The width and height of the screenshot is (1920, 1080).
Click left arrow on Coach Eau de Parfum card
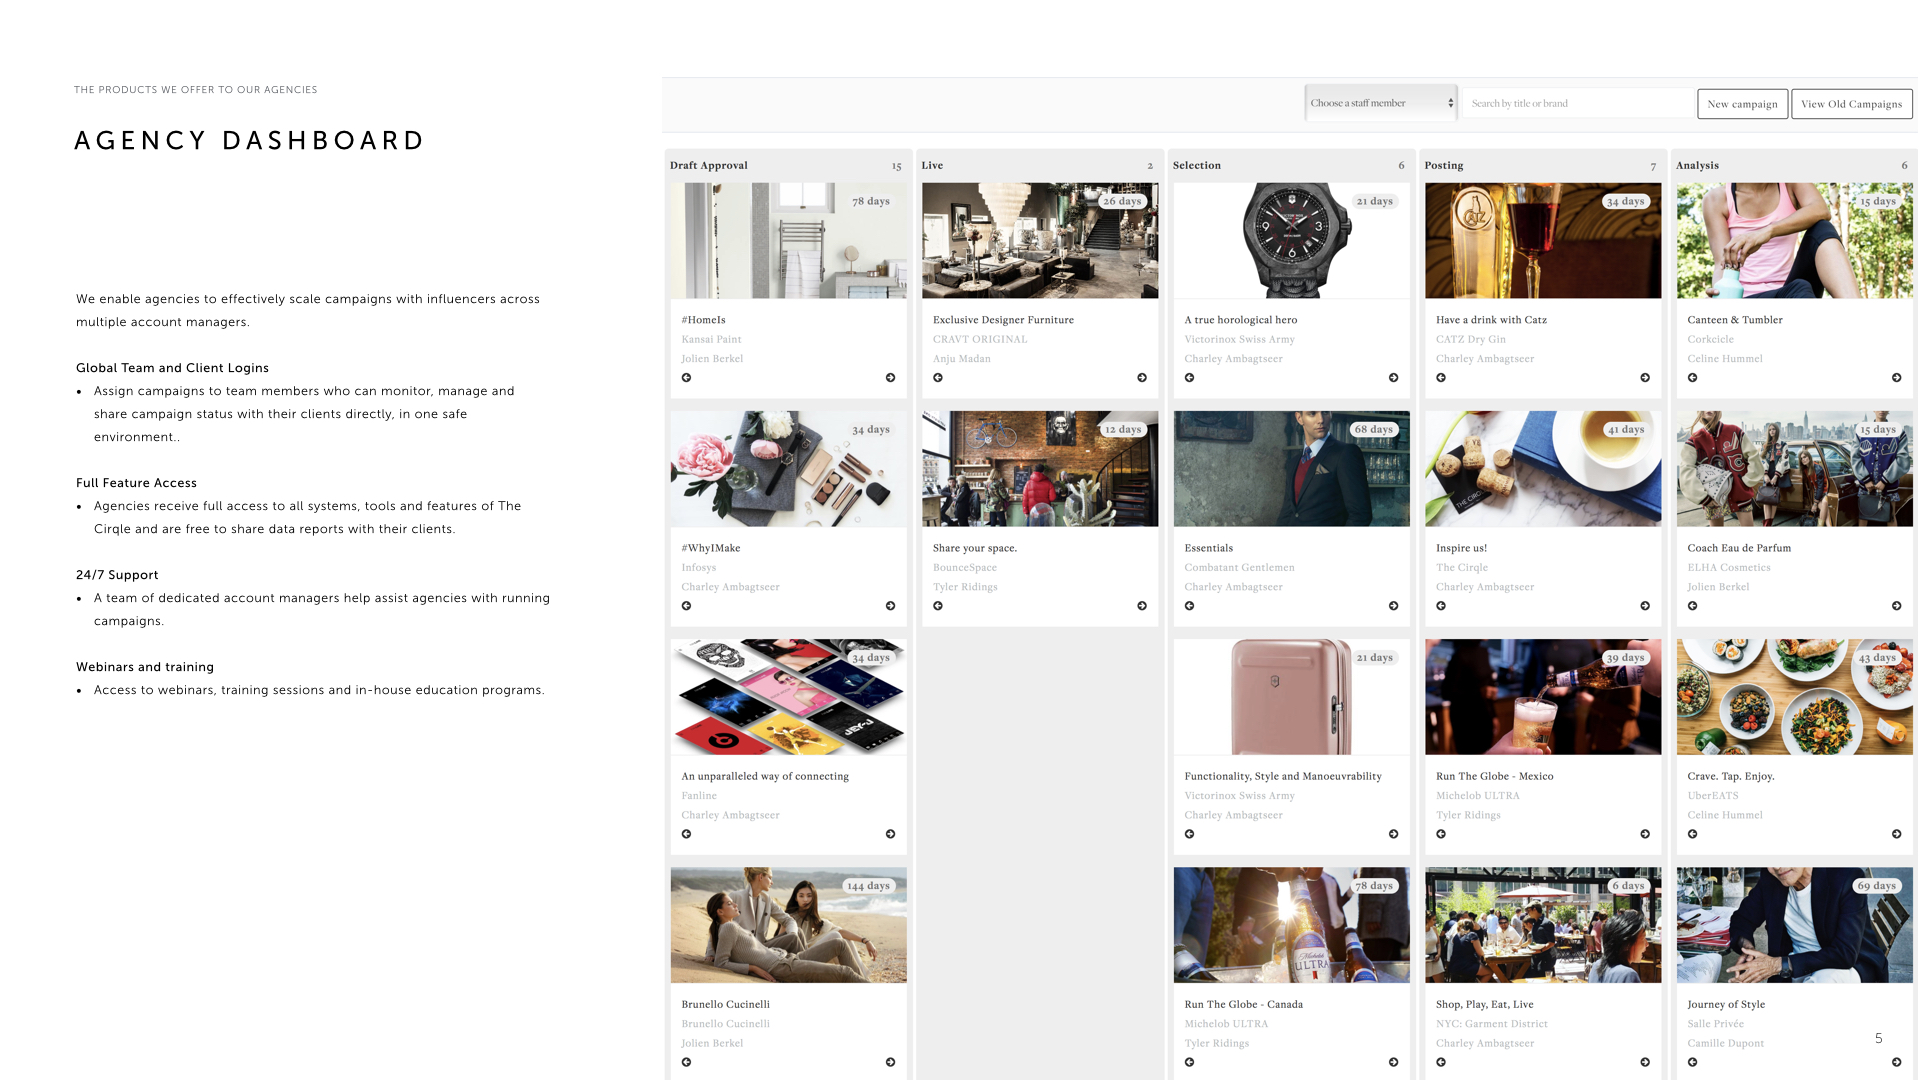[1692, 606]
